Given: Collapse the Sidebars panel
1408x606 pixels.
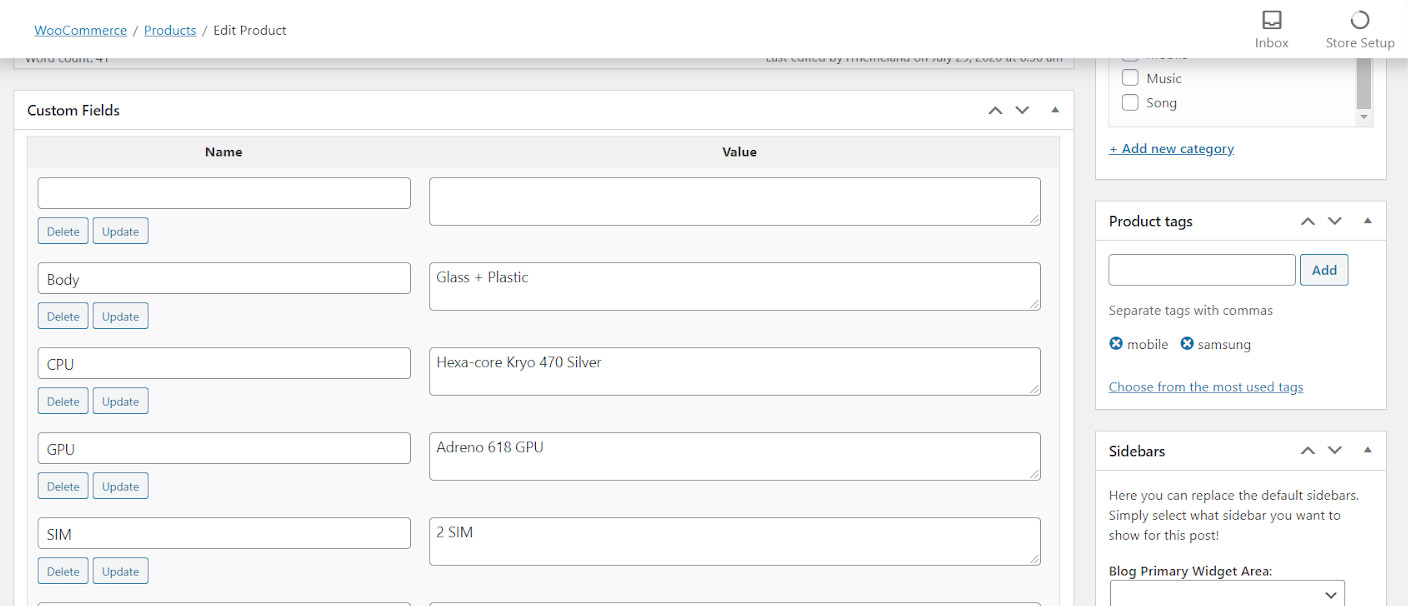Looking at the screenshot, I should 1367,451.
